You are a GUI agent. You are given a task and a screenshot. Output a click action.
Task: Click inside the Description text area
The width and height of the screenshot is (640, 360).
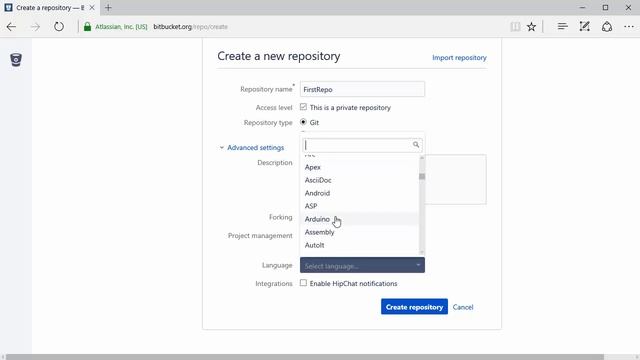click(455, 180)
